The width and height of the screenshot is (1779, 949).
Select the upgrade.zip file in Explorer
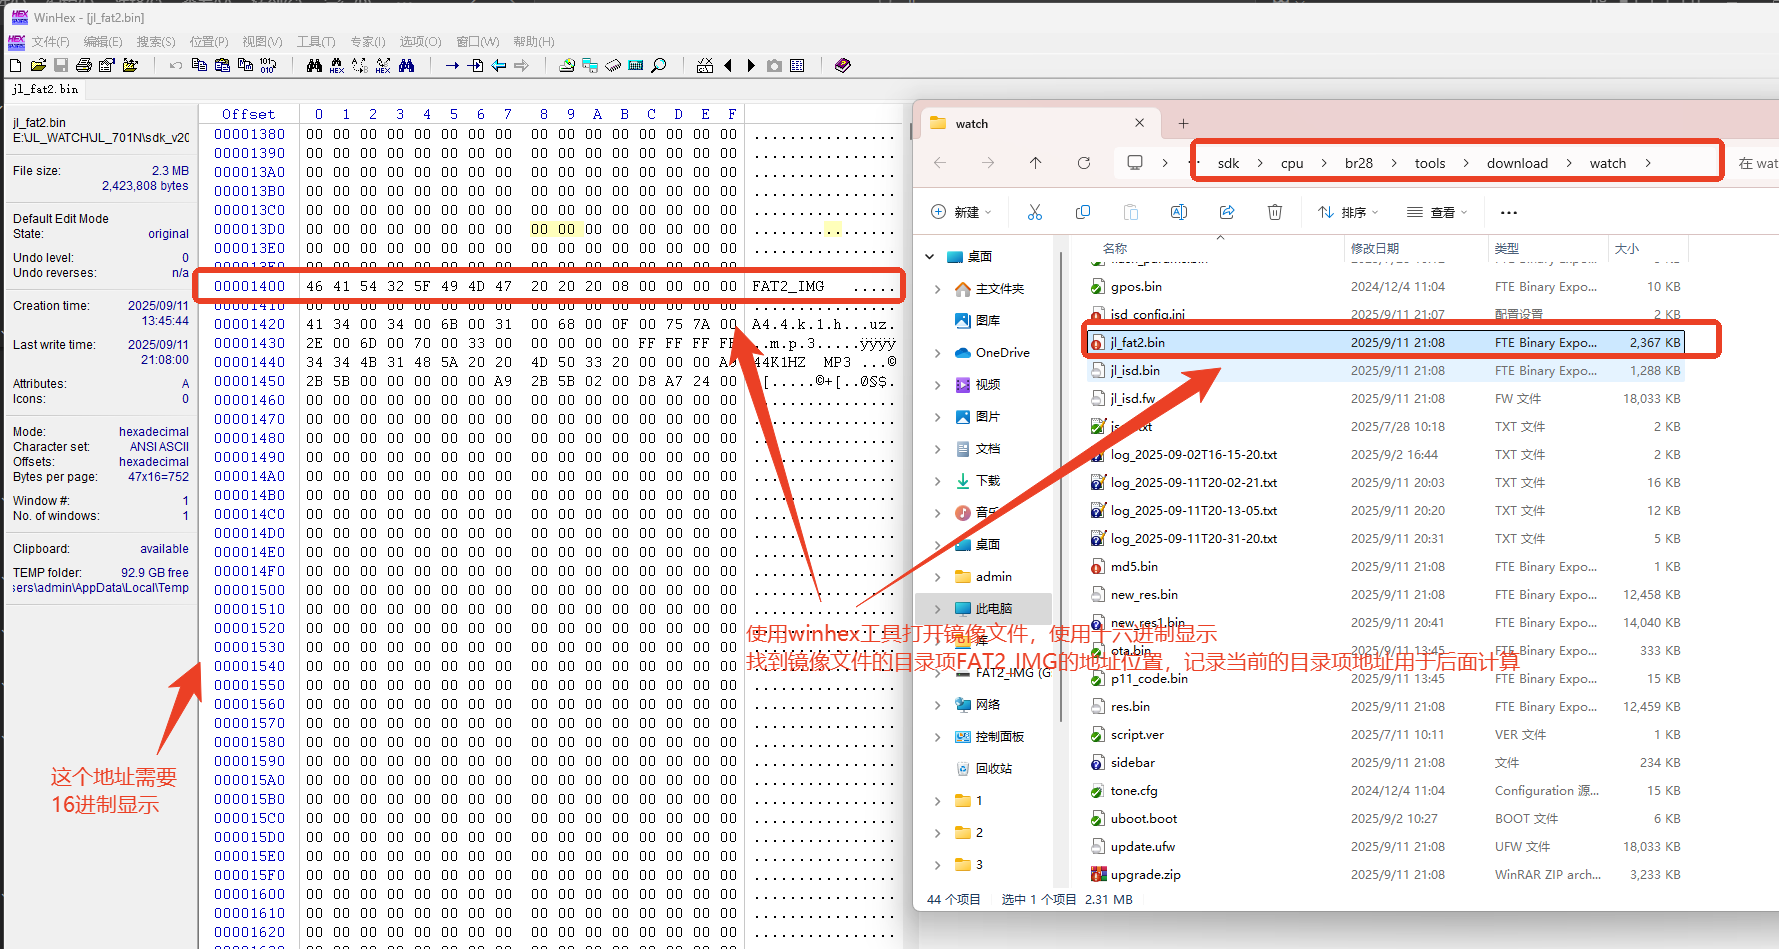click(1386, 874)
